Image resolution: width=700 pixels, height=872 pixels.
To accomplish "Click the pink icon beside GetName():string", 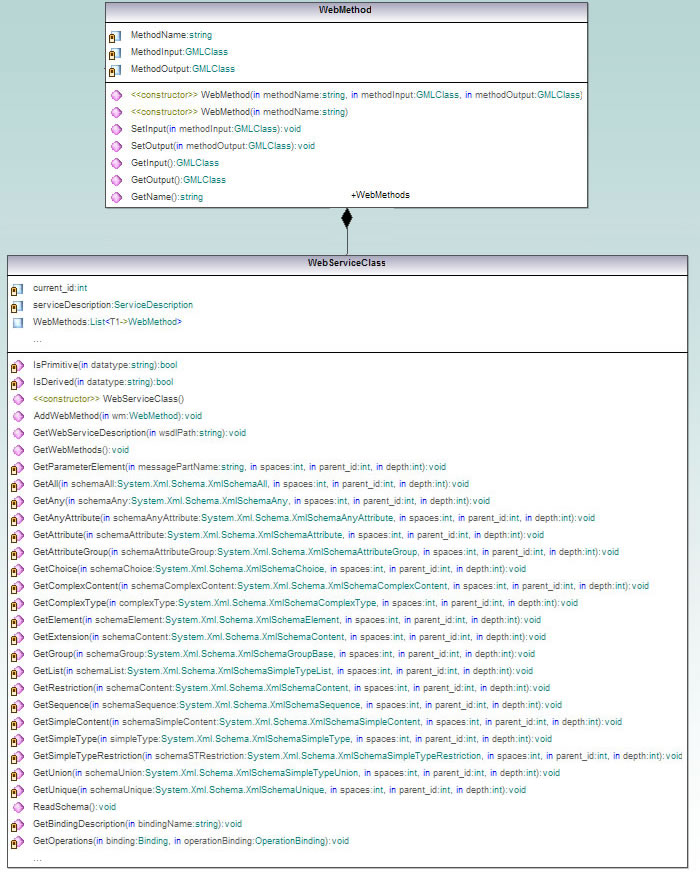I will pyautogui.click(x=116, y=197).
